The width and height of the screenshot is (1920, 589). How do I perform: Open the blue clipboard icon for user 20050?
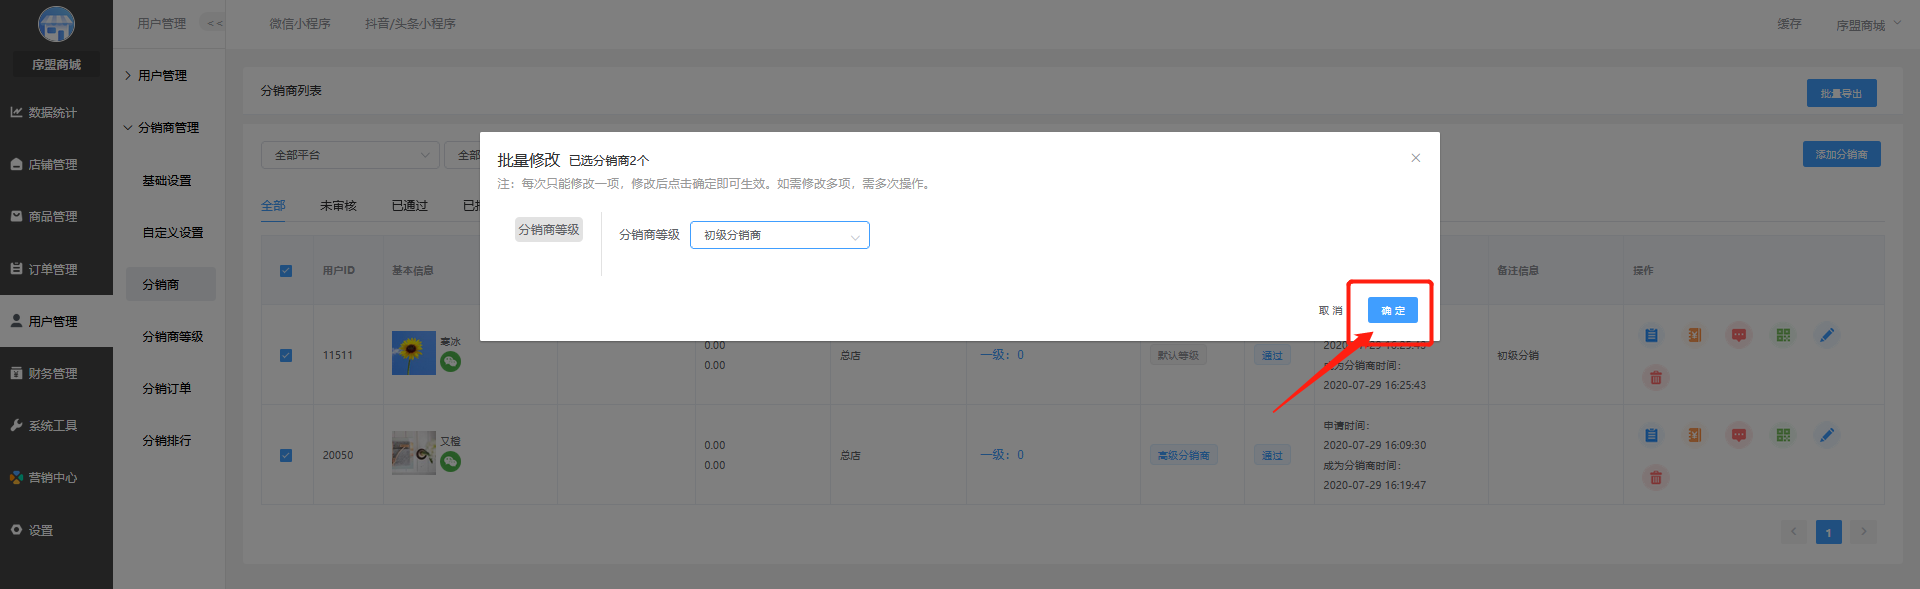pos(1652,435)
